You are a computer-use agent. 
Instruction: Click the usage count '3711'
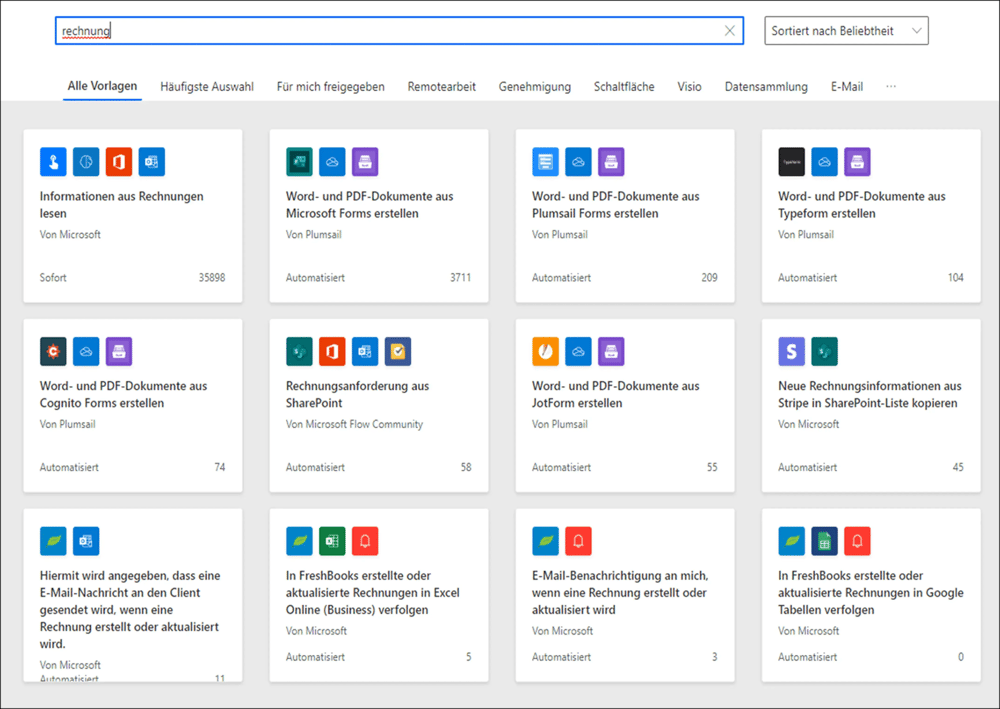(x=460, y=277)
